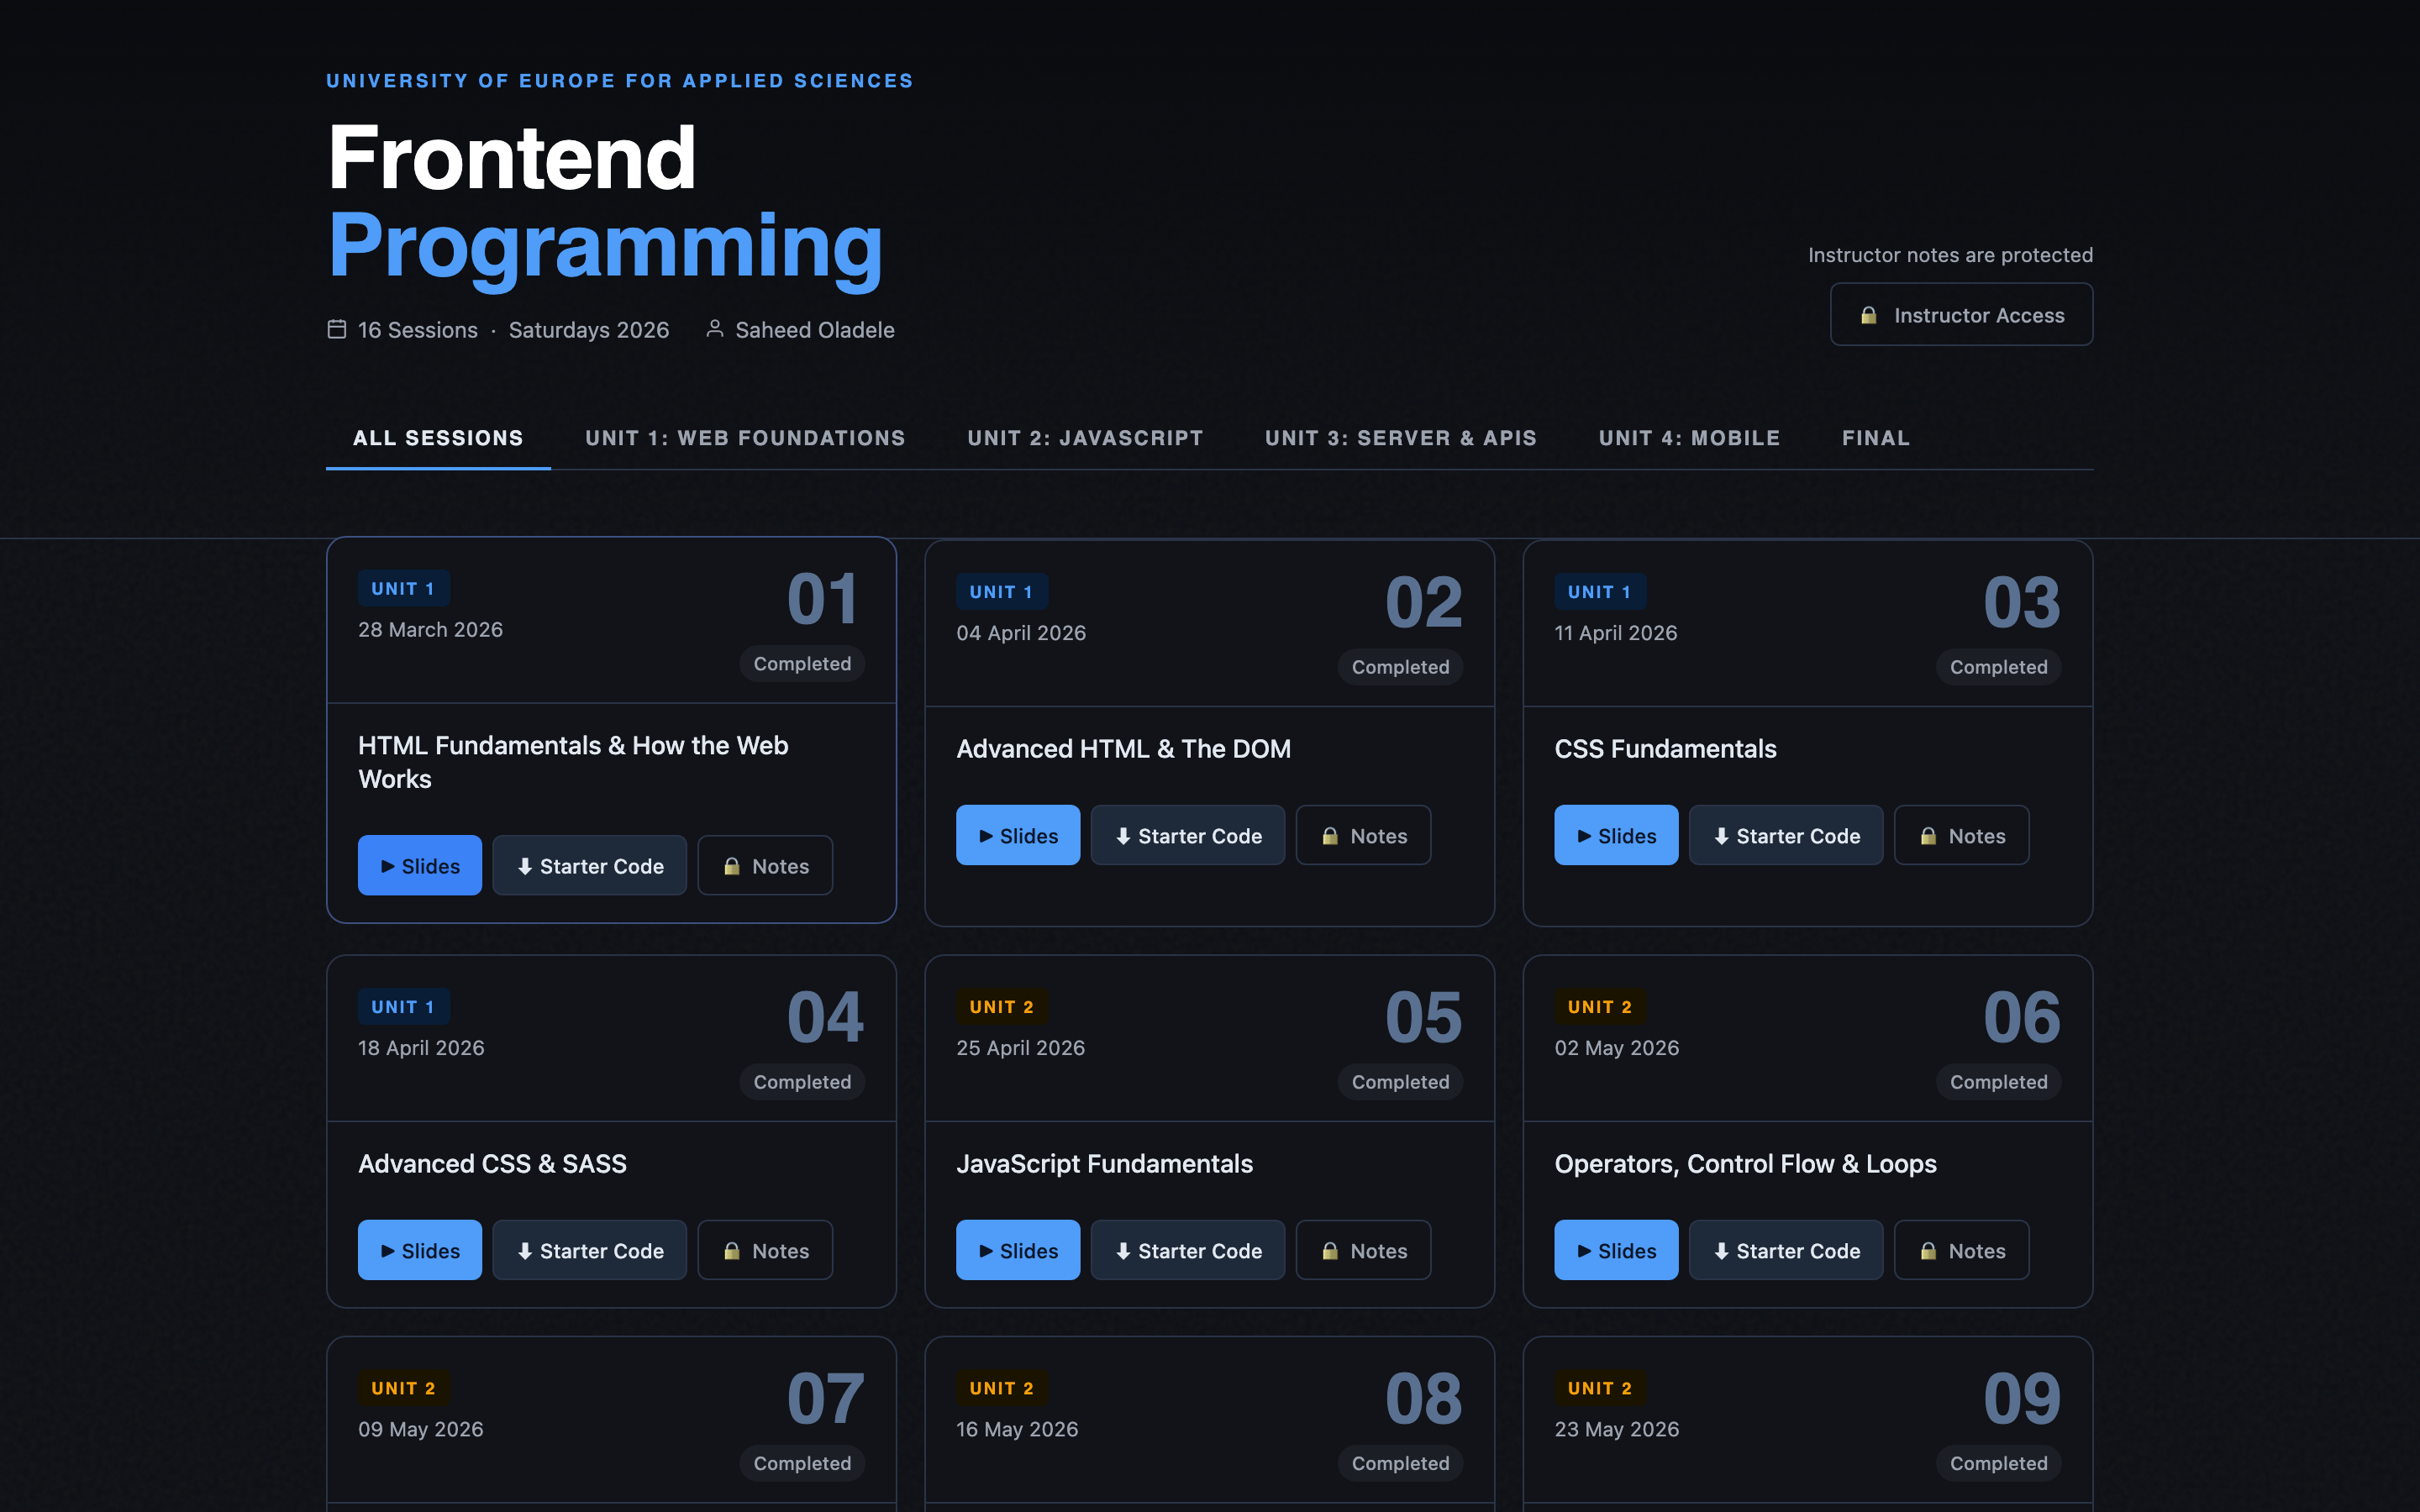Click Instructor notes are protected text
Image resolution: width=2420 pixels, height=1512 pixels.
1950,255
